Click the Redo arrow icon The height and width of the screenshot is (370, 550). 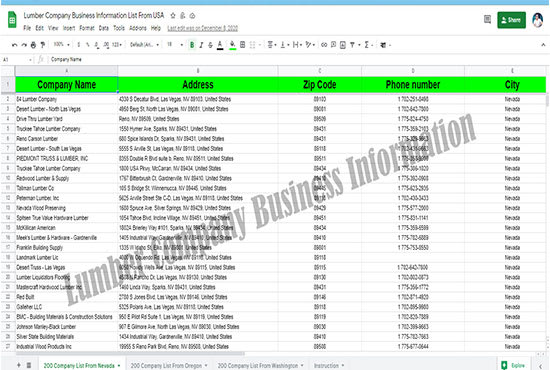(24, 45)
